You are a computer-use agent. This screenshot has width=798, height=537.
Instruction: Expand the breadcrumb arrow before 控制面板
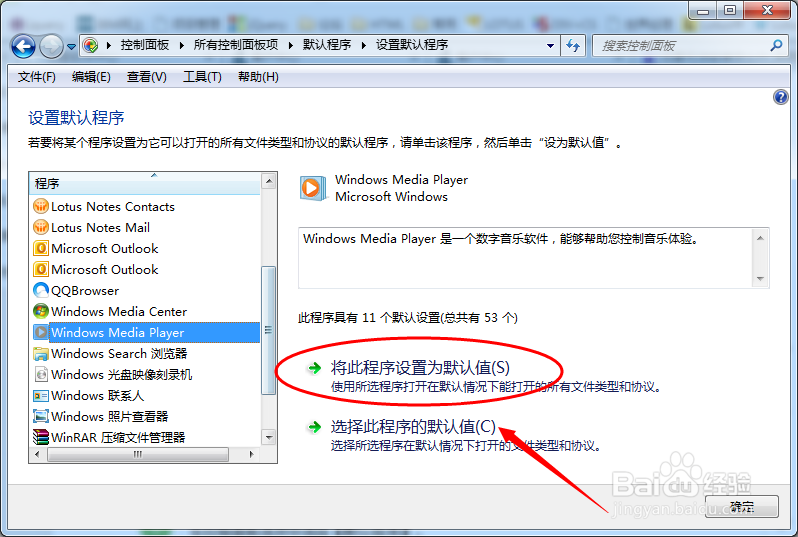[x=109, y=45]
